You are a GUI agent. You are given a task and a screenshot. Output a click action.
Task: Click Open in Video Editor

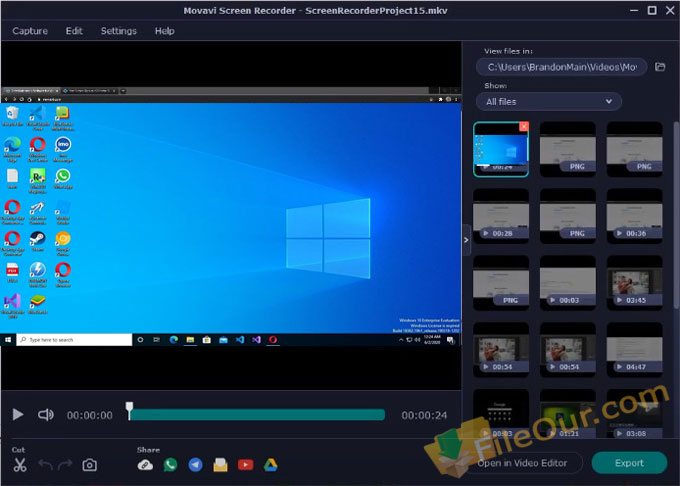tap(522, 463)
